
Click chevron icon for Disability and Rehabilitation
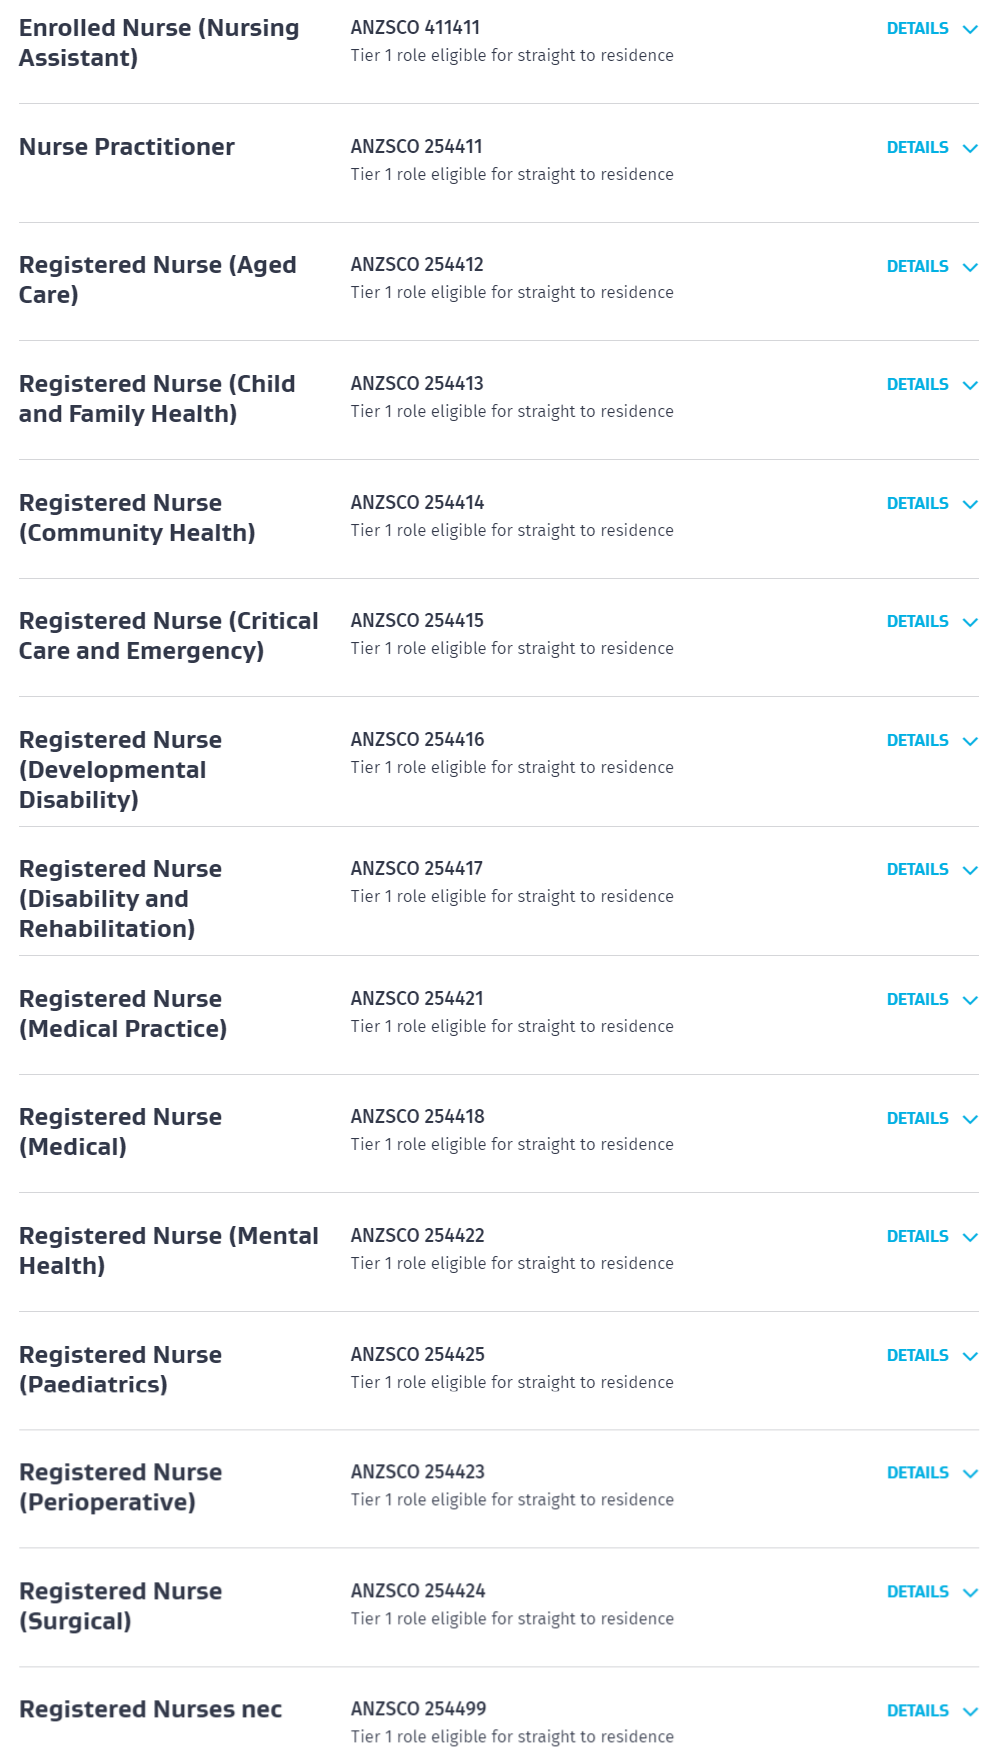tap(969, 870)
